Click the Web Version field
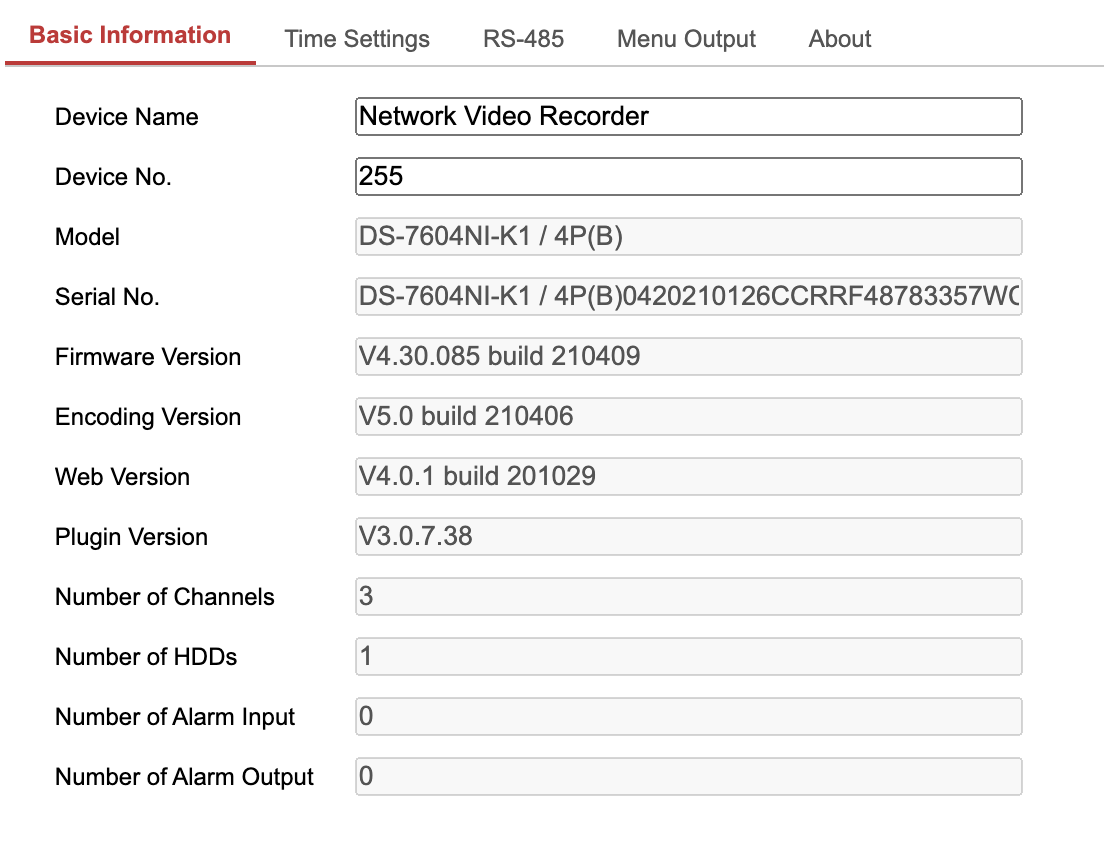Image resolution: width=1104 pixels, height=854 pixels. point(688,476)
